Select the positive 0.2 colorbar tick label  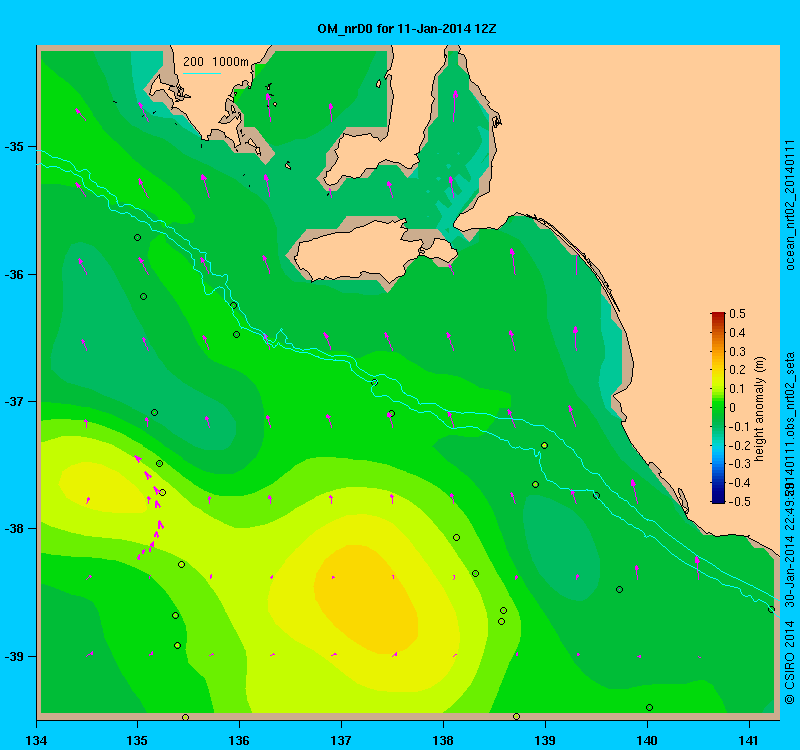737,370
